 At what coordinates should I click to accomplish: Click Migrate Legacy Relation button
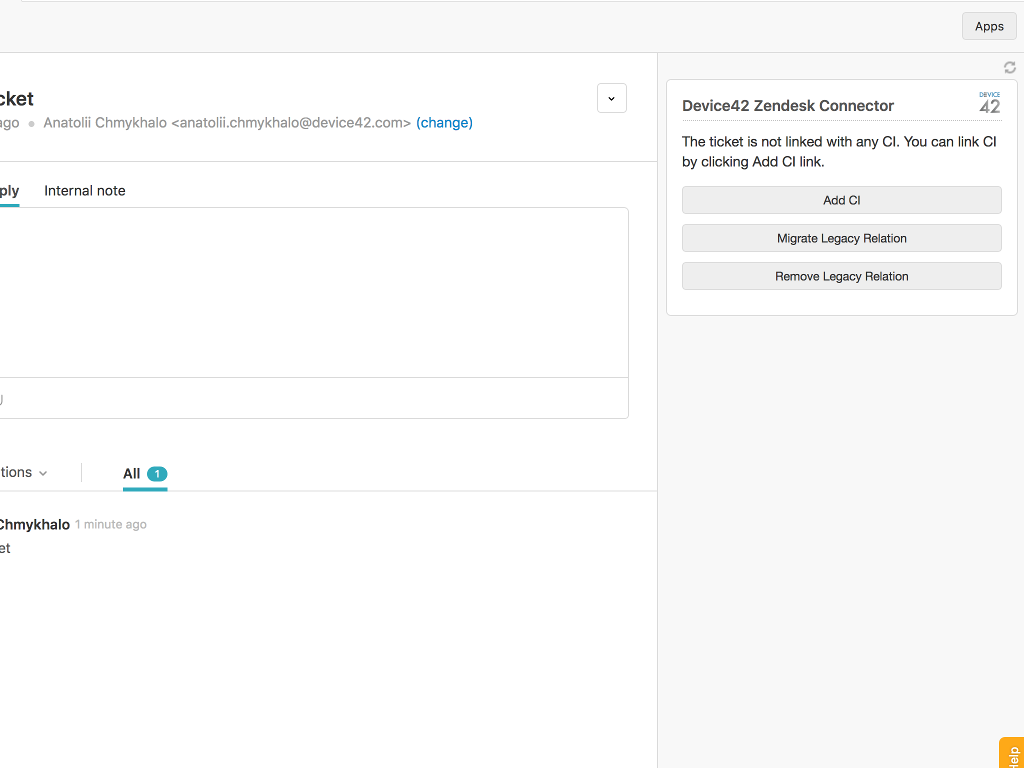tap(841, 238)
